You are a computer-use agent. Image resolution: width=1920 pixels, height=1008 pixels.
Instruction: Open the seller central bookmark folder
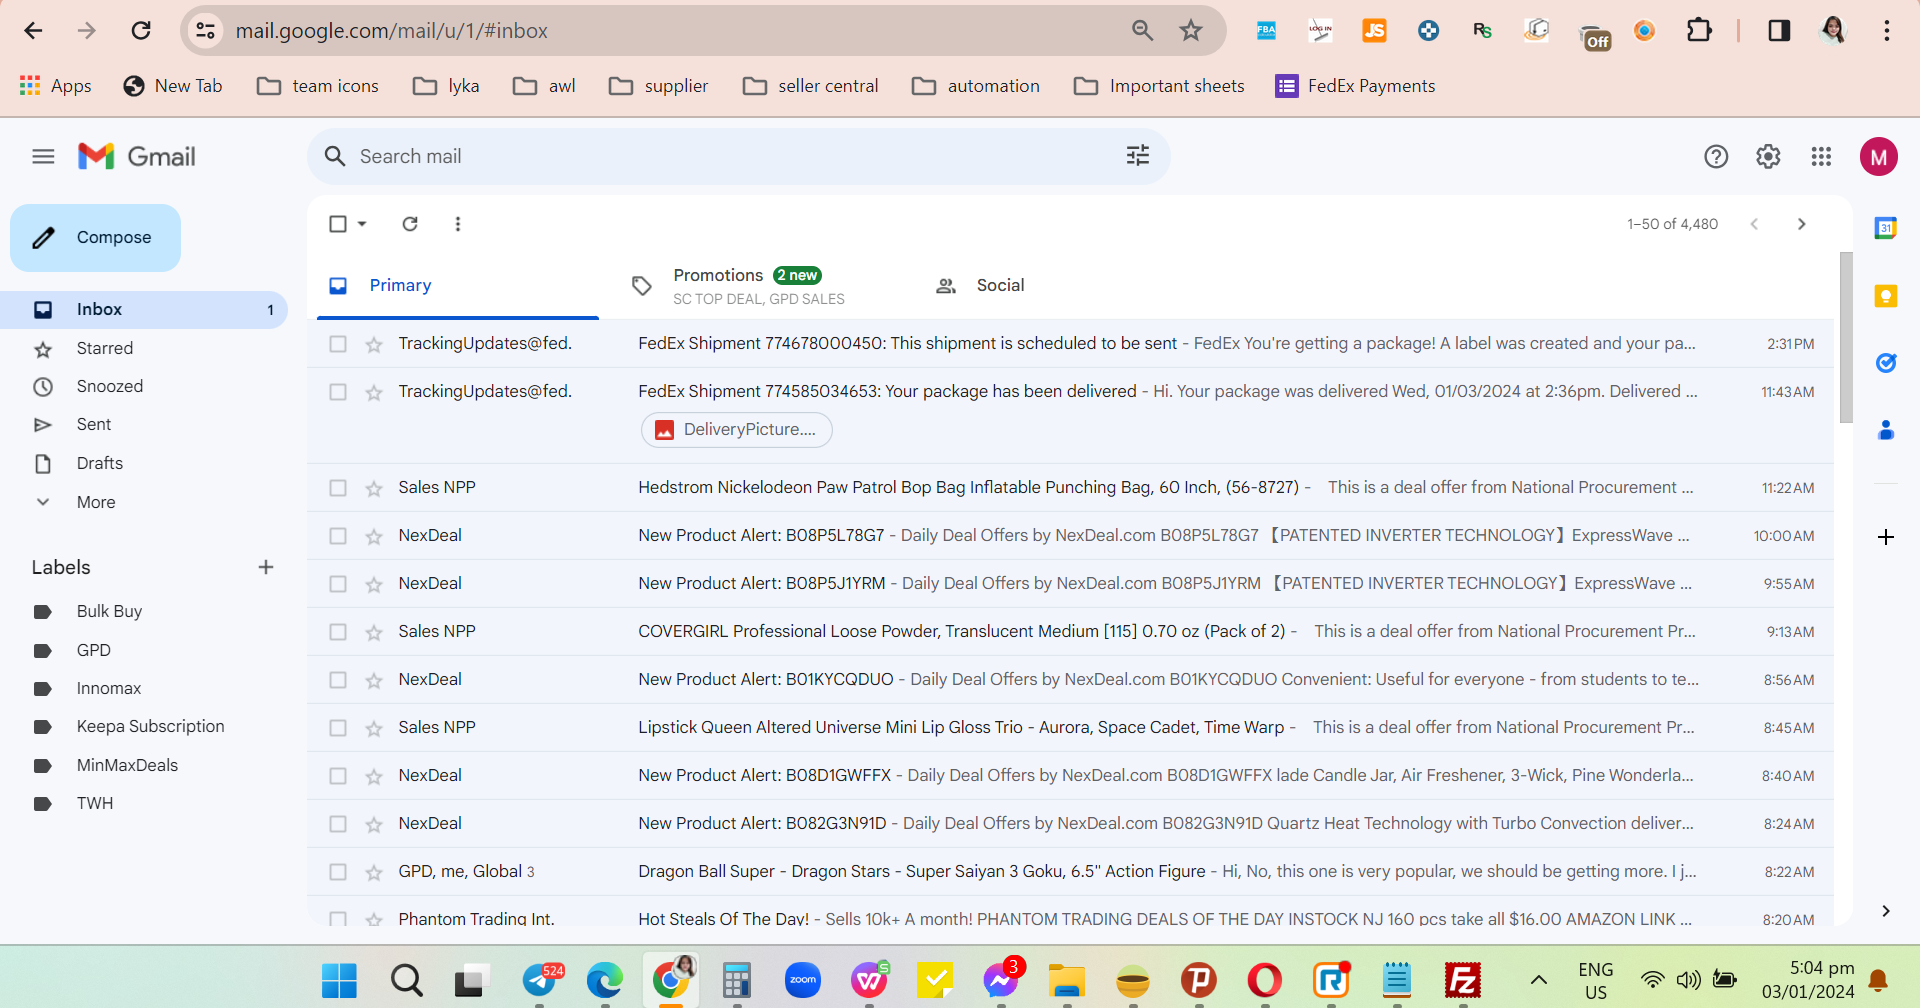[x=810, y=86]
